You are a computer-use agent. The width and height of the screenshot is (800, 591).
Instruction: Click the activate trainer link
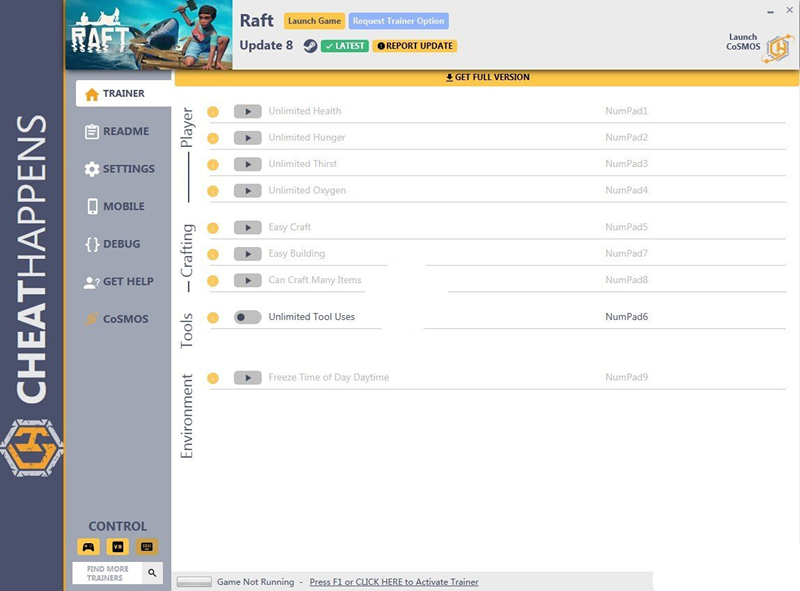coord(394,582)
